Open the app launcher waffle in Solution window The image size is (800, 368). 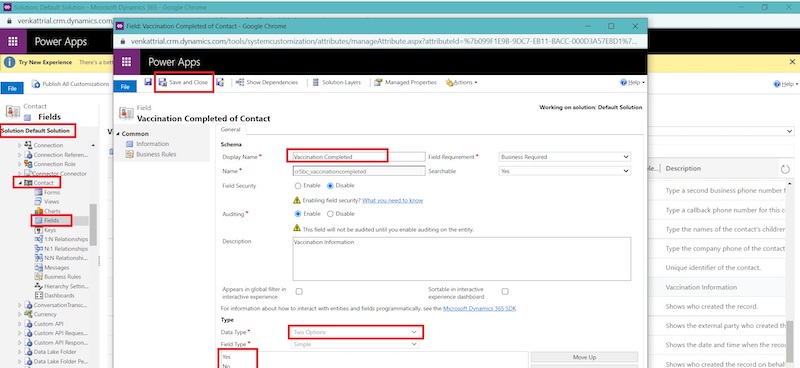click(x=13, y=42)
